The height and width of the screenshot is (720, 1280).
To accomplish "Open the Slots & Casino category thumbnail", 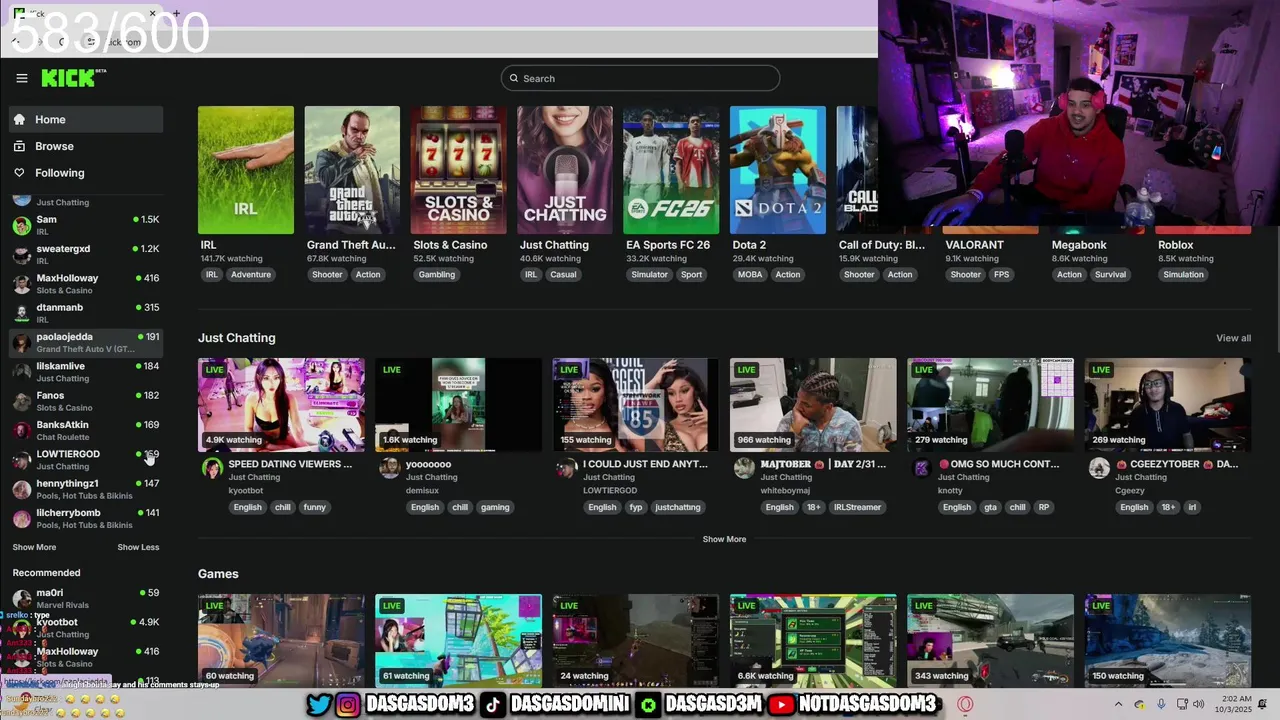I will coord(459,170).
